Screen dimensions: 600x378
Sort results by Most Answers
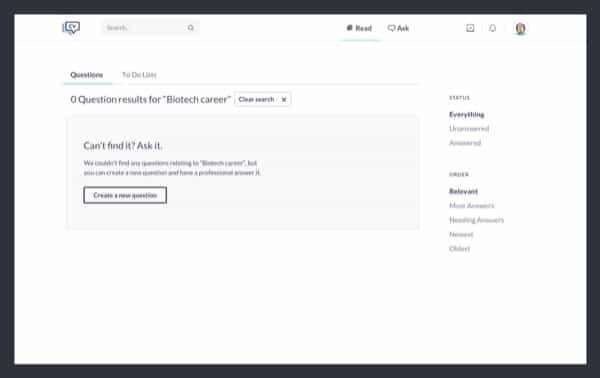[472, 206]
